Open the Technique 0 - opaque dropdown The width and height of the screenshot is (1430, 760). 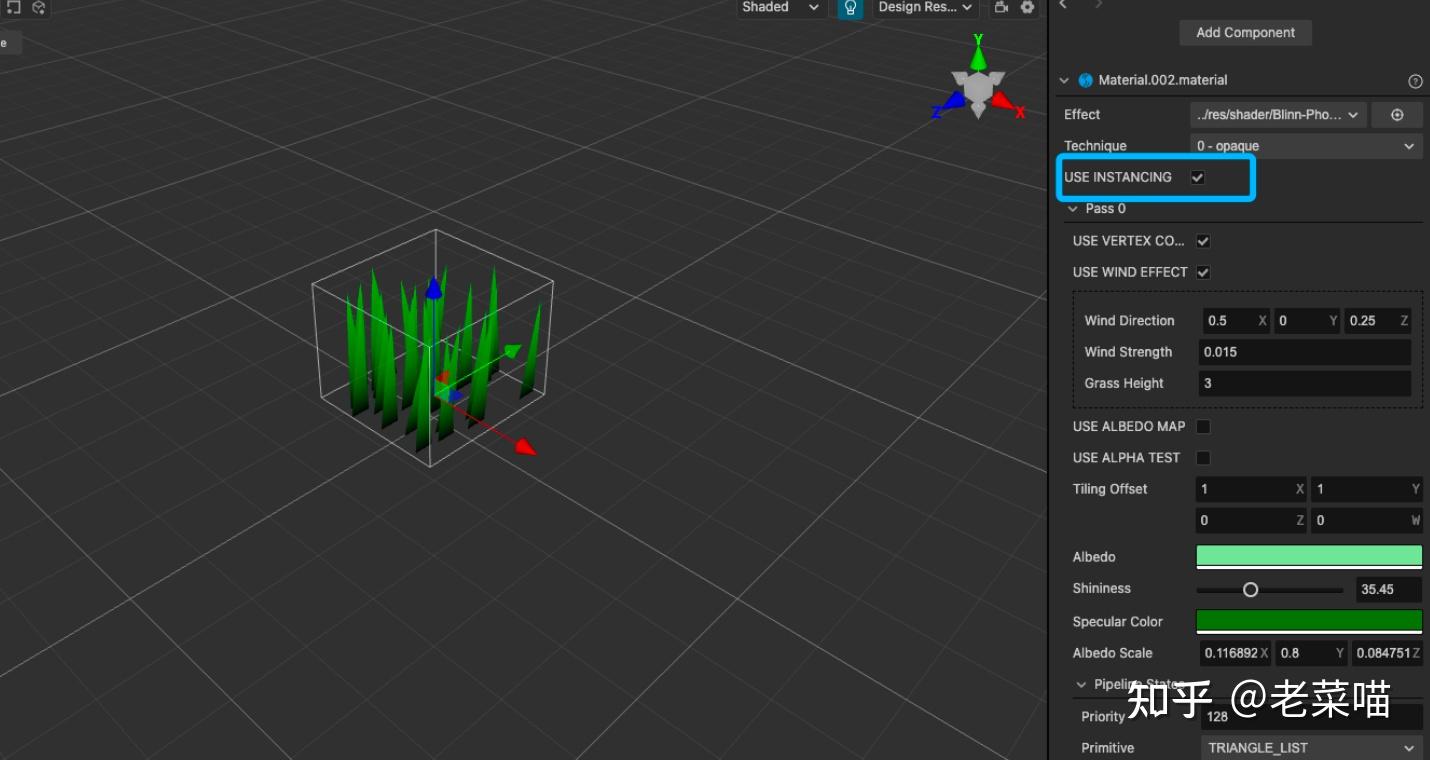click(x=1306, y=146)
